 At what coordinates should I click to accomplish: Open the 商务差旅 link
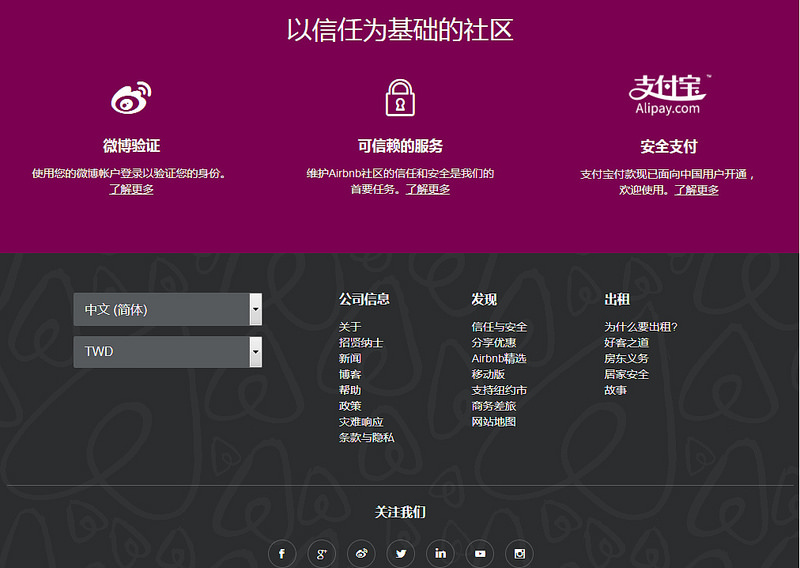point(494,406)
